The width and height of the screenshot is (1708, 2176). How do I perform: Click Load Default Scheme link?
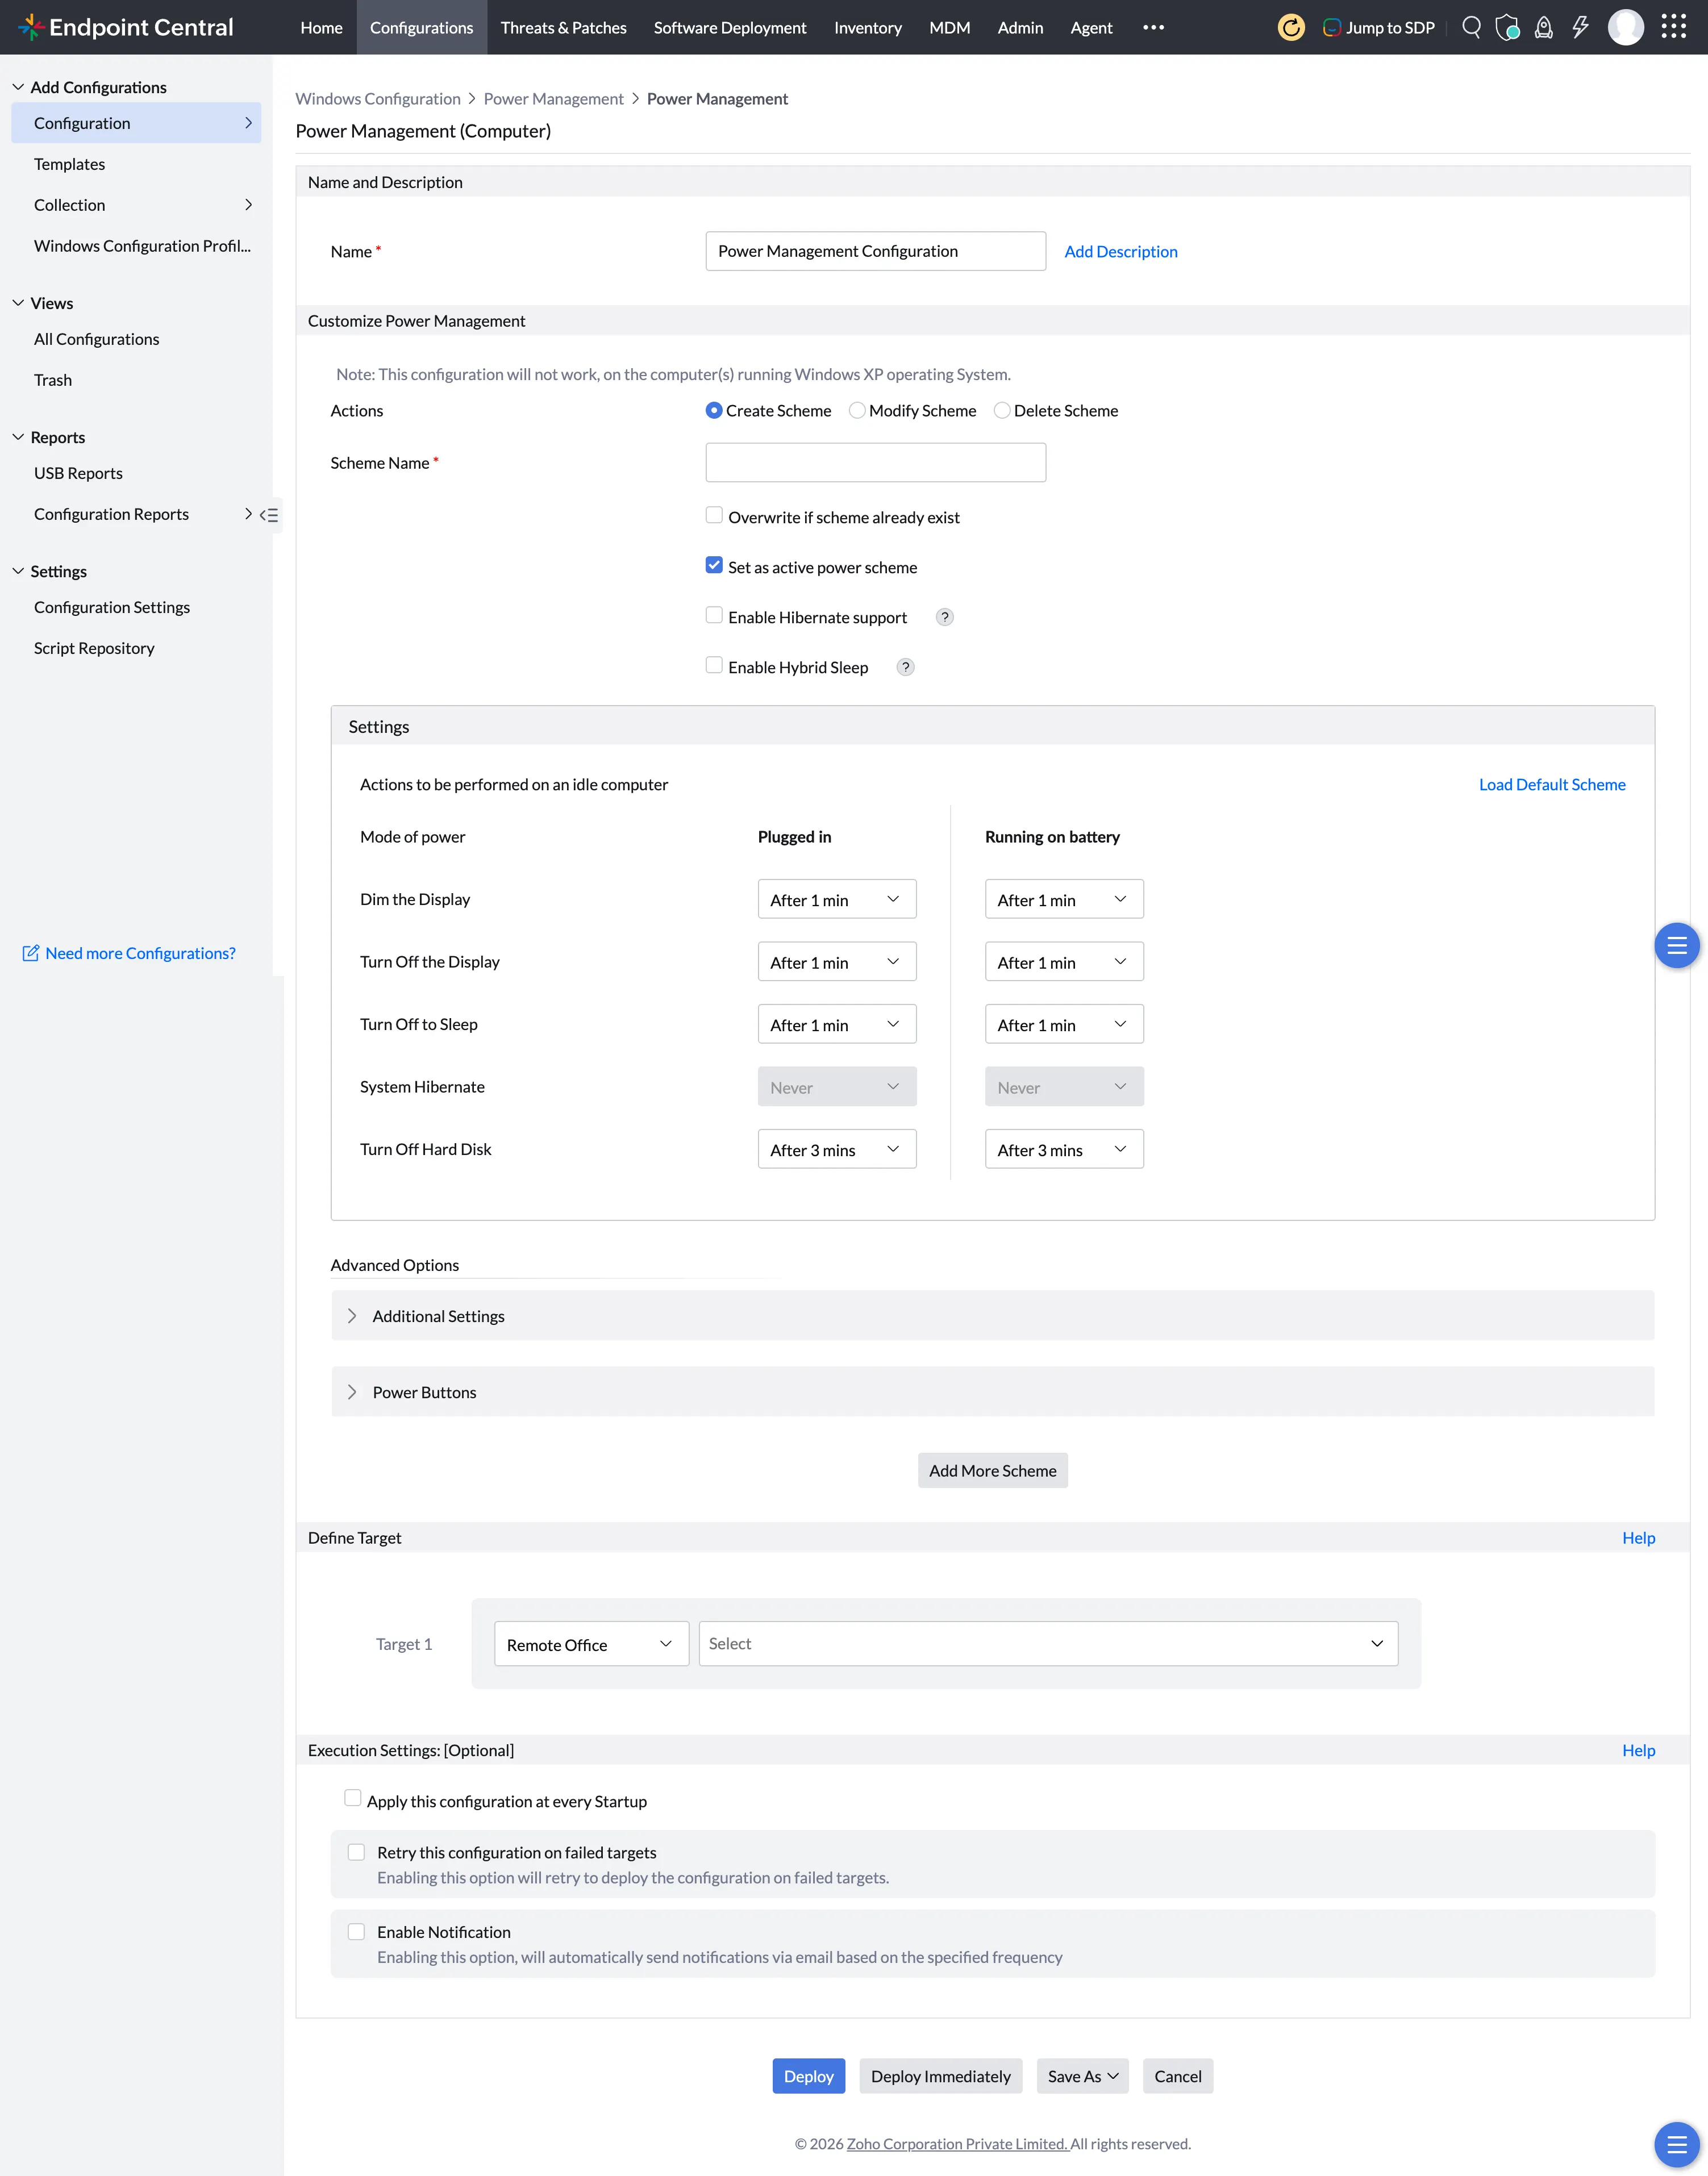(x=1551, y=784)
